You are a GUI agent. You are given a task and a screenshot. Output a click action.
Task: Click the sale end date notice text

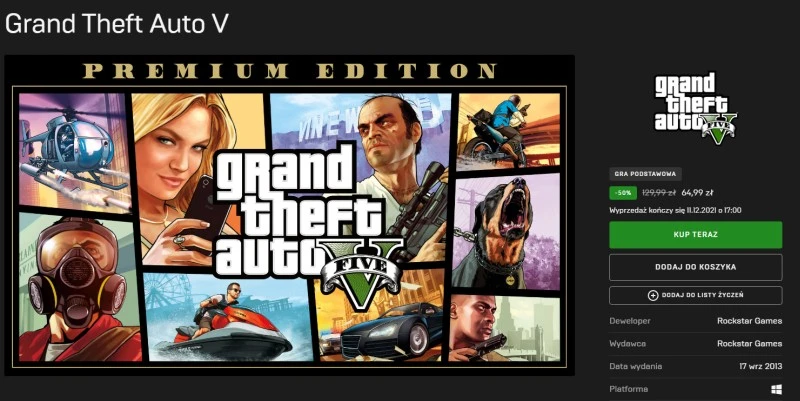[x=675, y=210]
